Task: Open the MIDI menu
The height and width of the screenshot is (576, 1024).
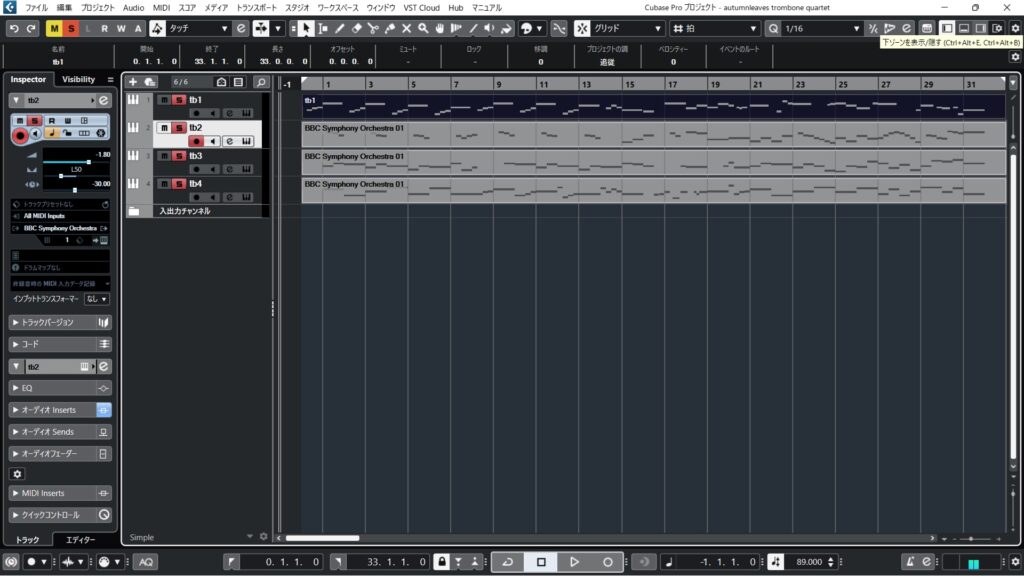Action: (x=161, y=7)
